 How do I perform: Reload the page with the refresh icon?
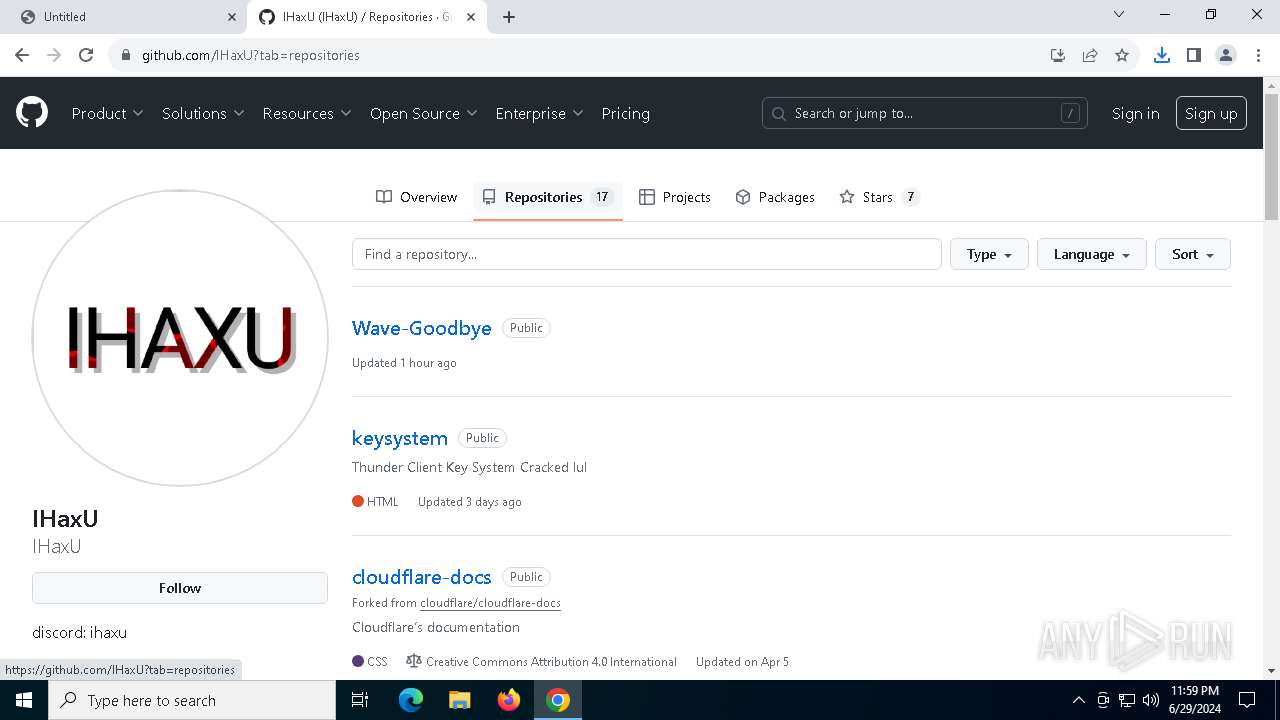86,55
